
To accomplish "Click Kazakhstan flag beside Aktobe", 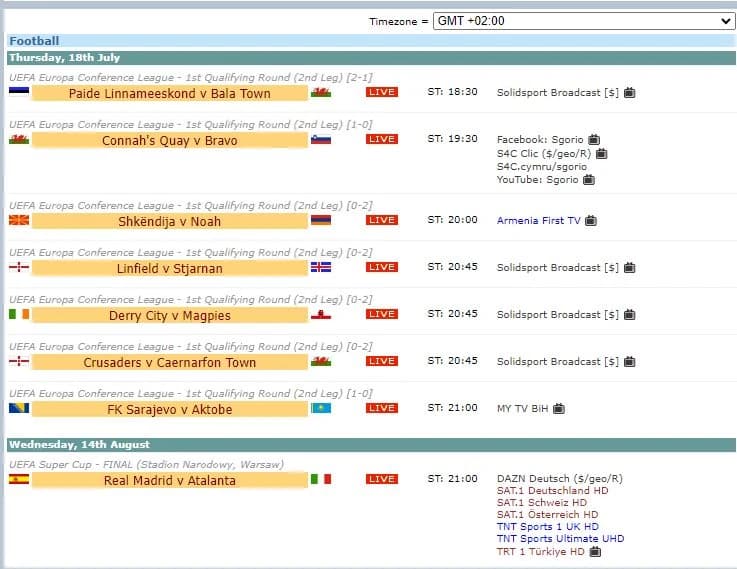I will pos(321,408).
